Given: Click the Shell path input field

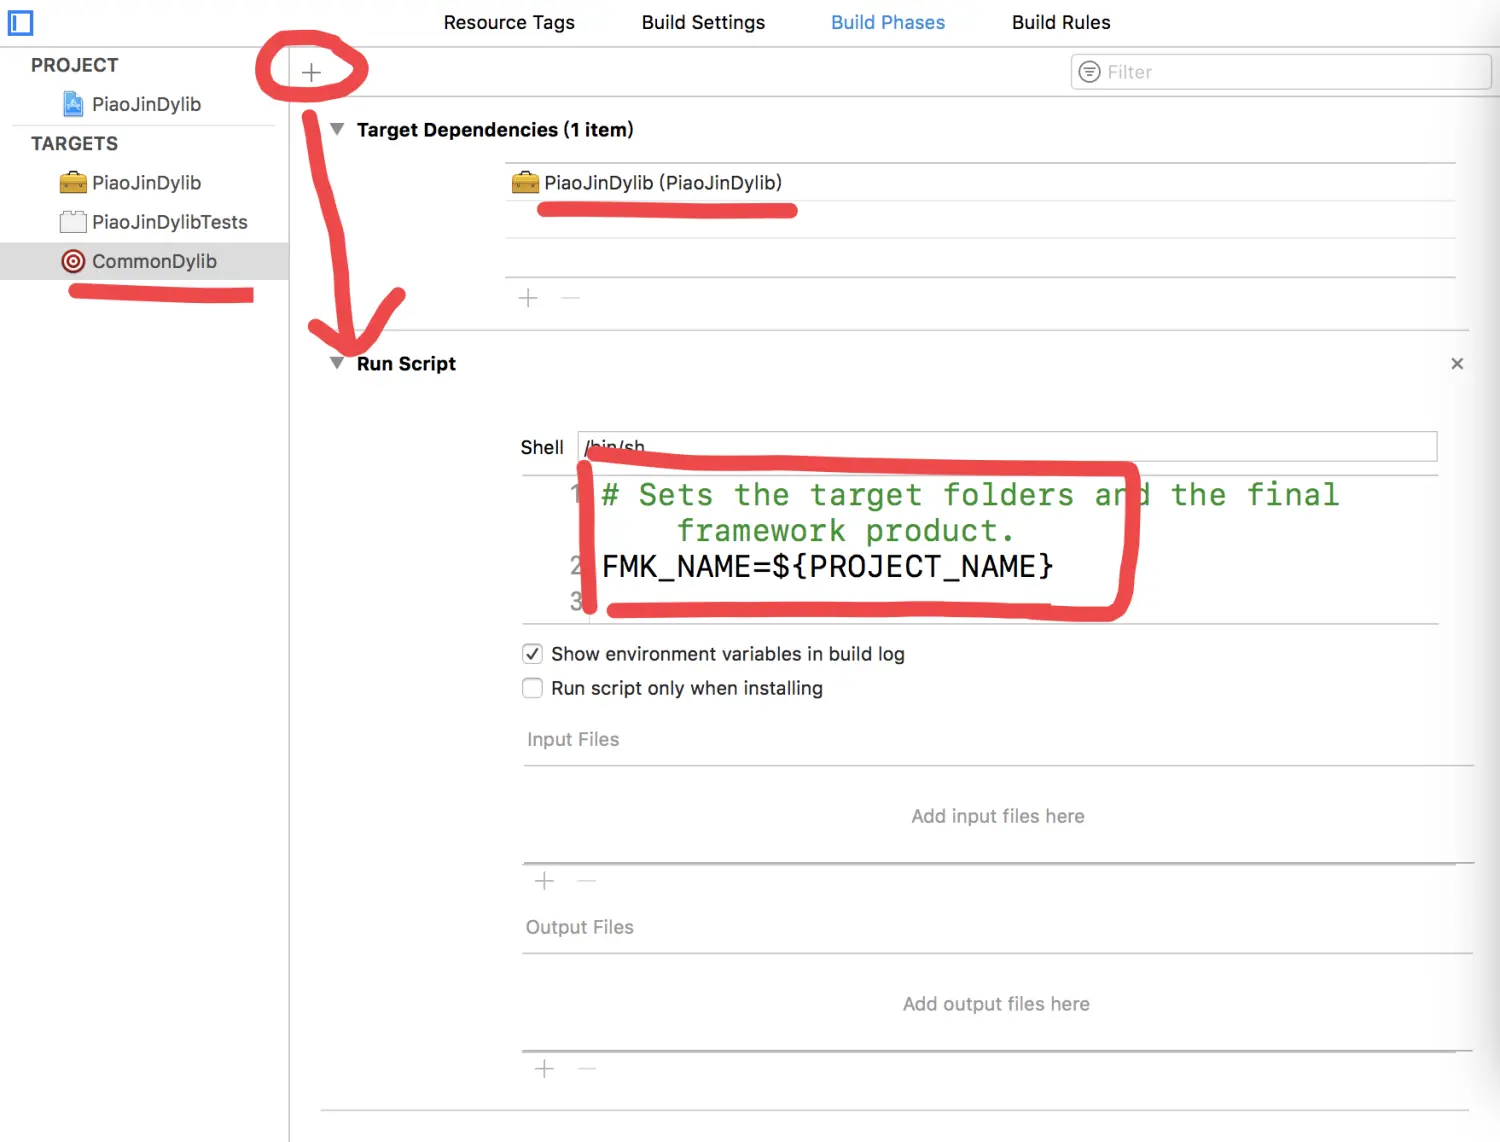Looking at the screenshot, I should click(1007, 447).
